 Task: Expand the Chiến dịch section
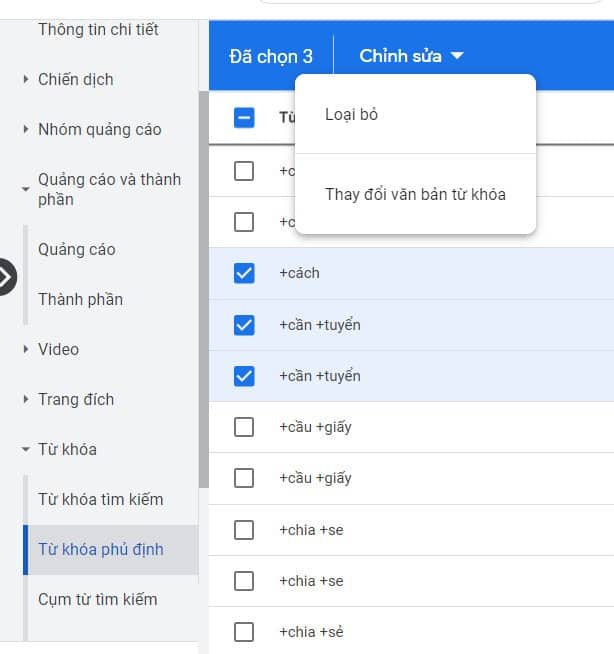(x=75, y=79)
